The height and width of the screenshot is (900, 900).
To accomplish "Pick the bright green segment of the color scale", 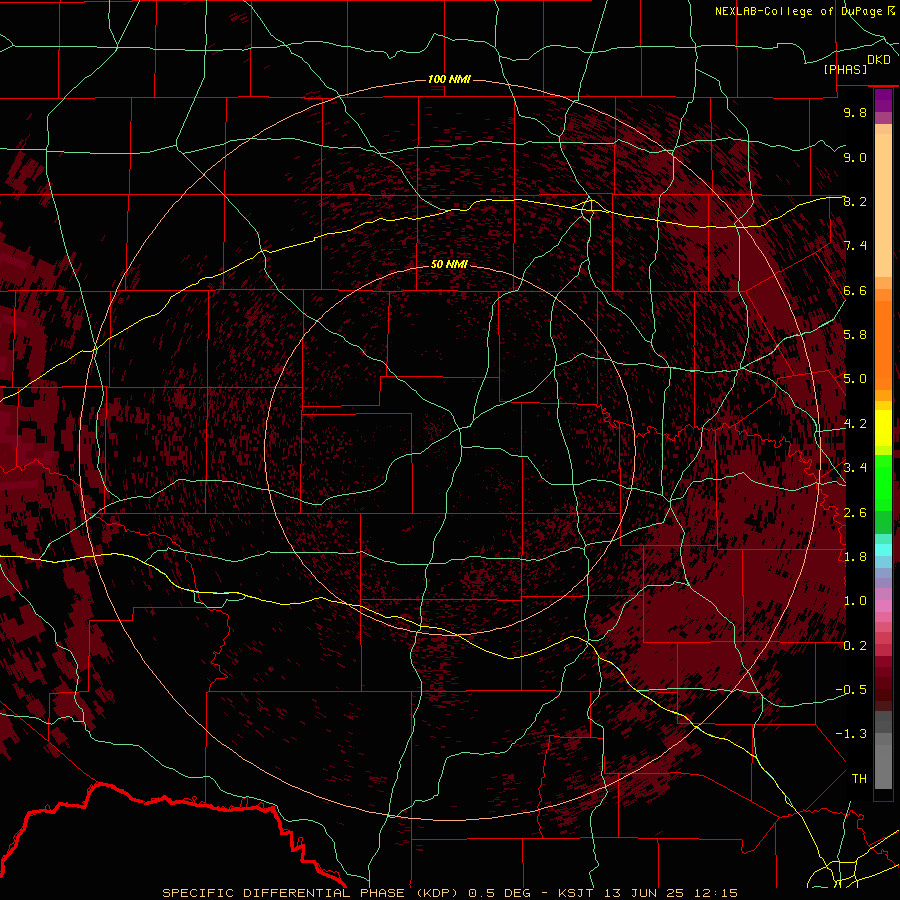I will coord(883,482).
